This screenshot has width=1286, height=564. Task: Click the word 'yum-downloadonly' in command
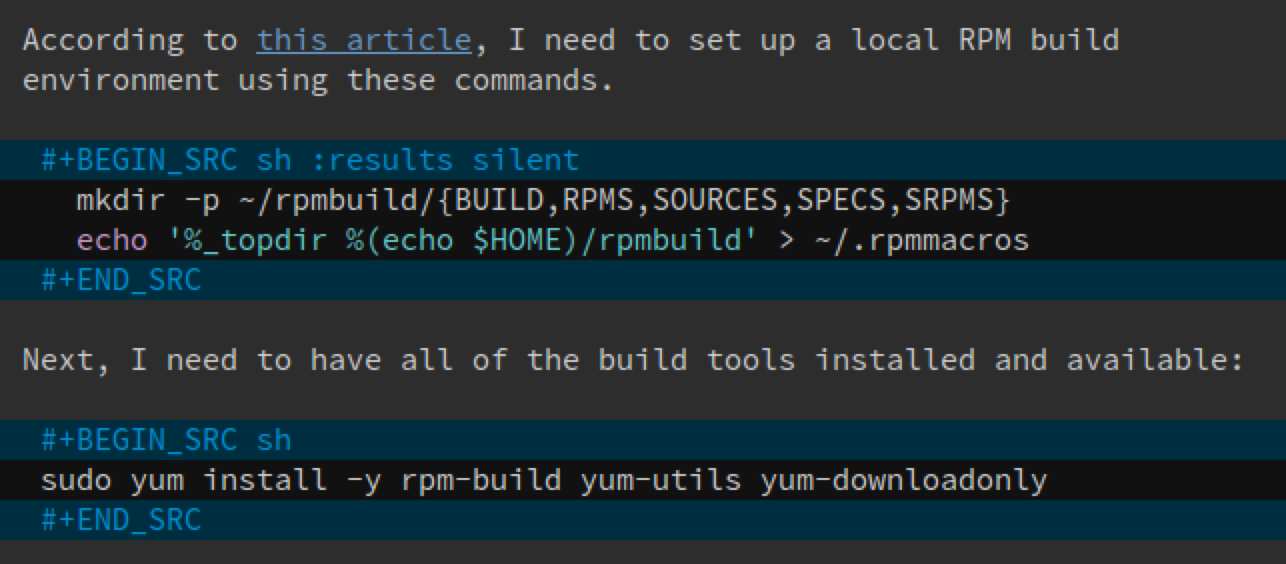[903, 481]
